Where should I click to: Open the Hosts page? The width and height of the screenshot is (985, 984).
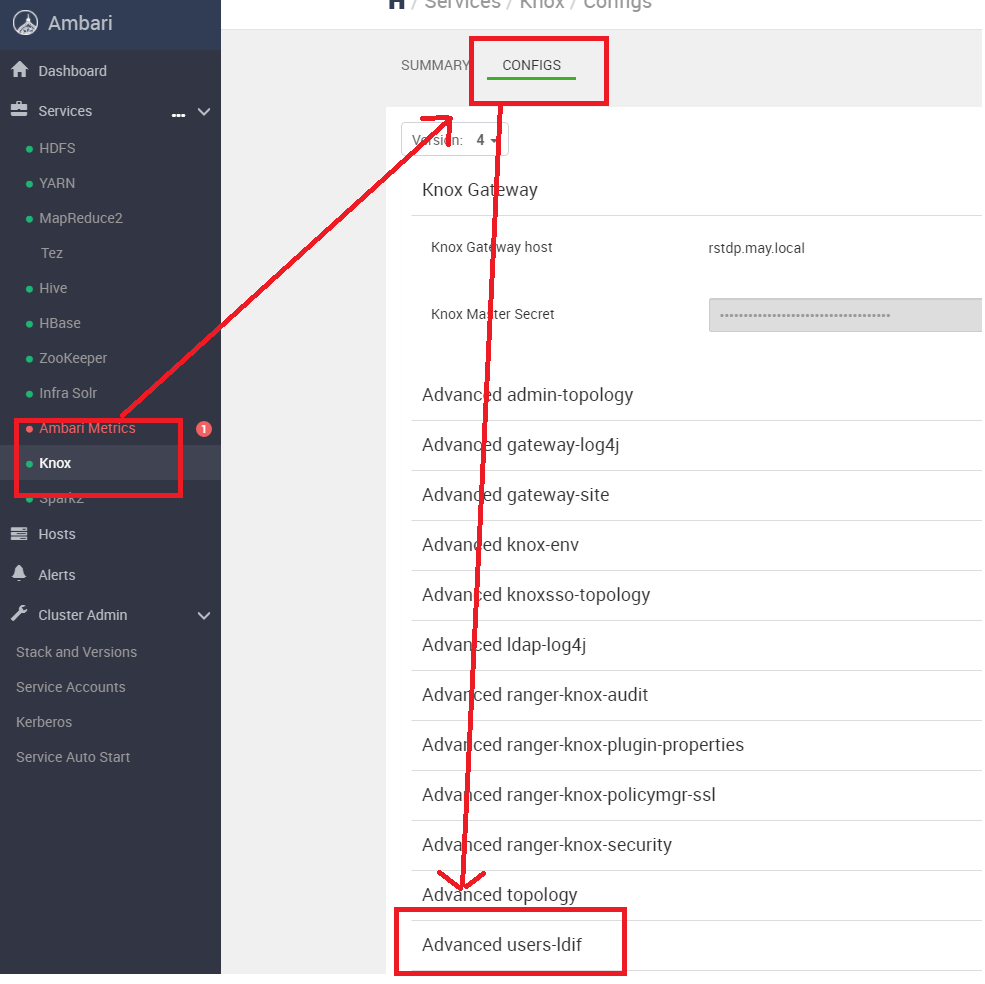[57, 534]
